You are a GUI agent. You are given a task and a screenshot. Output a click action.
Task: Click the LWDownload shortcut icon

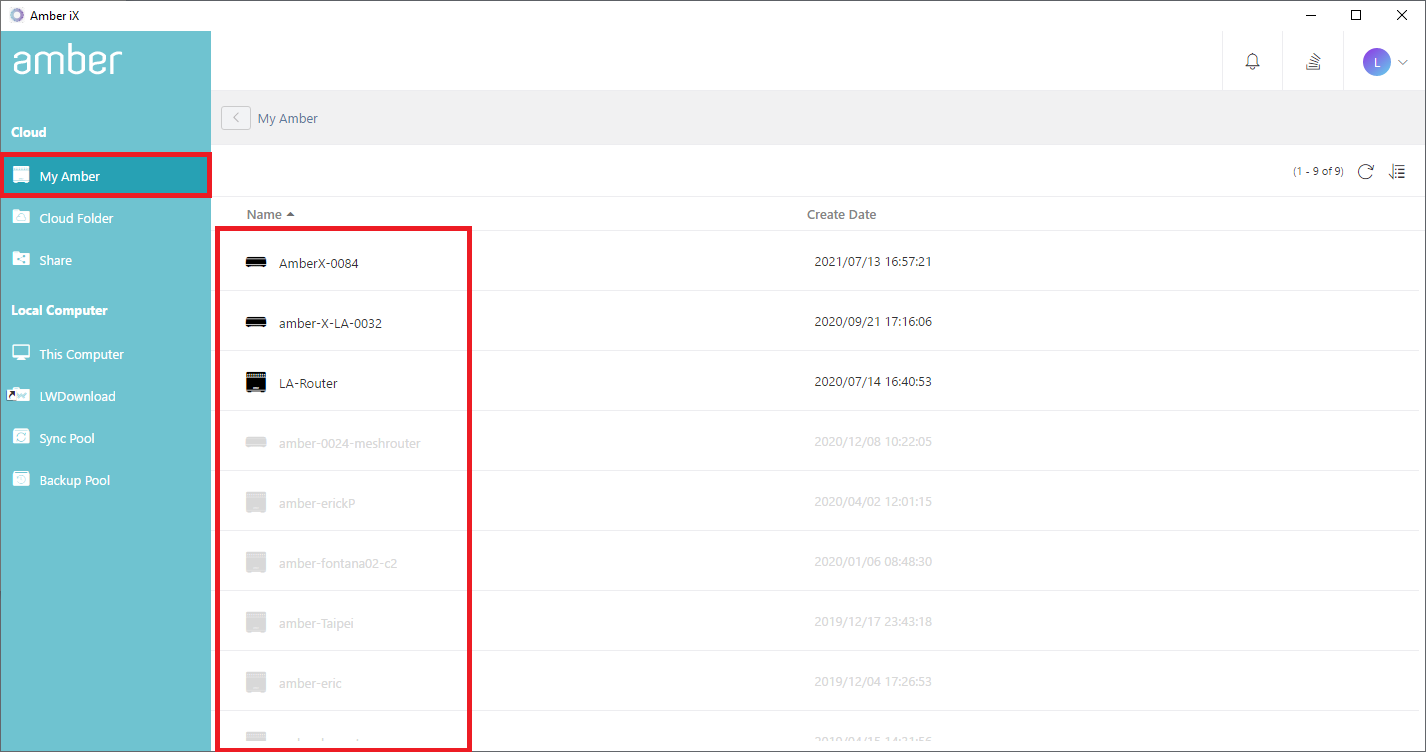coord(19,395)
